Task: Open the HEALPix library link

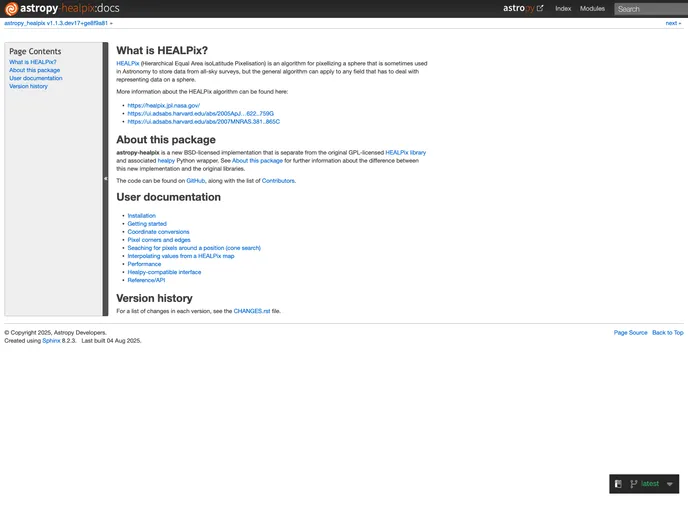Action: tap(405, 153)
